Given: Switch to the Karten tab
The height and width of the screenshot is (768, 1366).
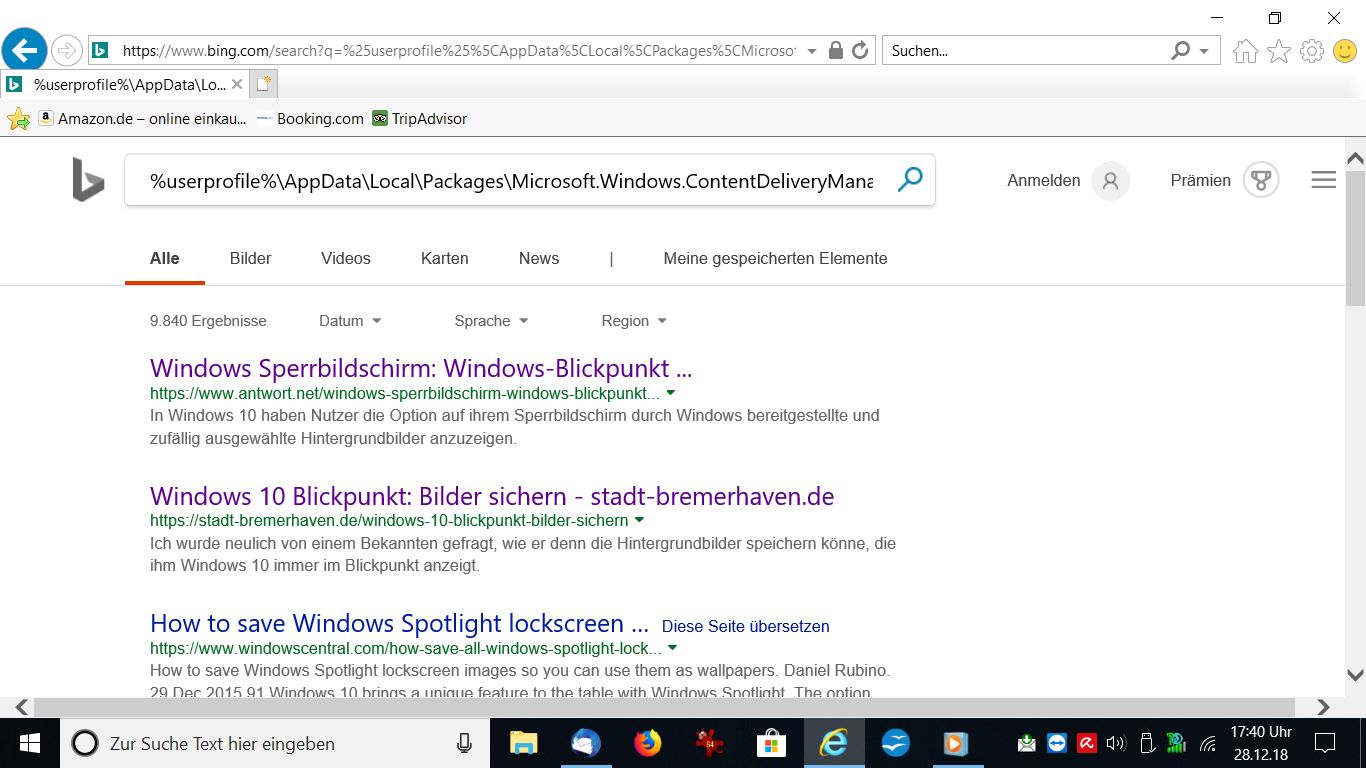Looking at the screenshot, I should click(445, 258).
